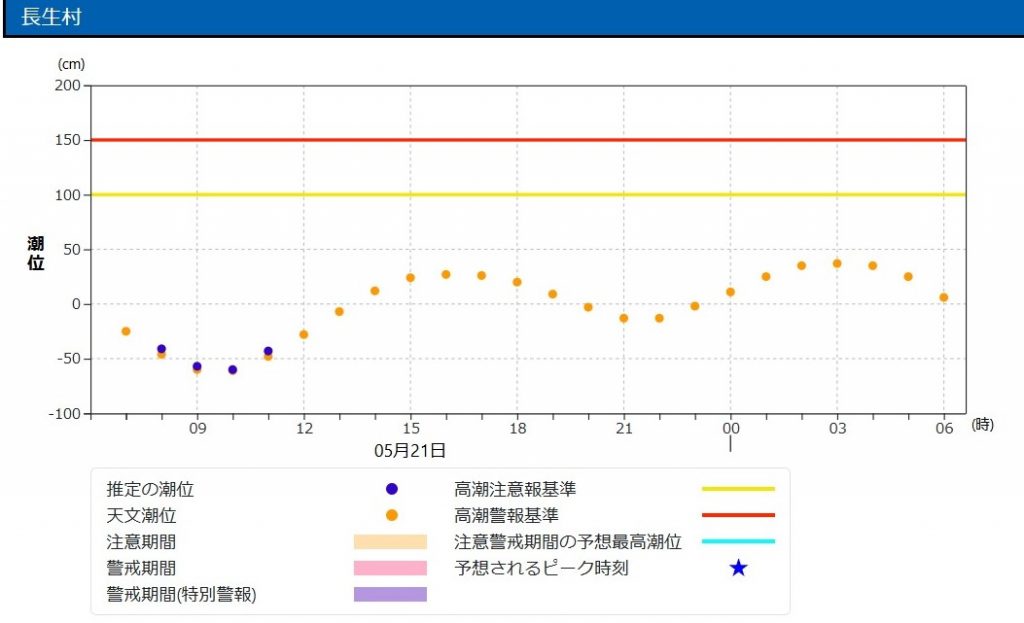This screenshot has width=1024, height=623.
Task: Click the 推定の潮位 legend label
Action: click(x=150, y=489)
